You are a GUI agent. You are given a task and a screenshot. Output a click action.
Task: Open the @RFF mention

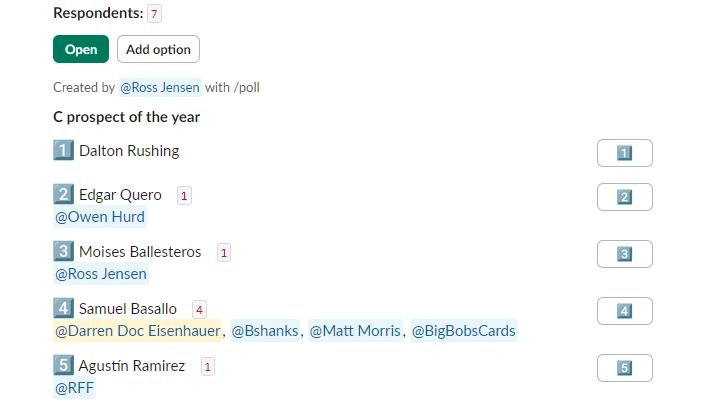(x=74, y=388)
